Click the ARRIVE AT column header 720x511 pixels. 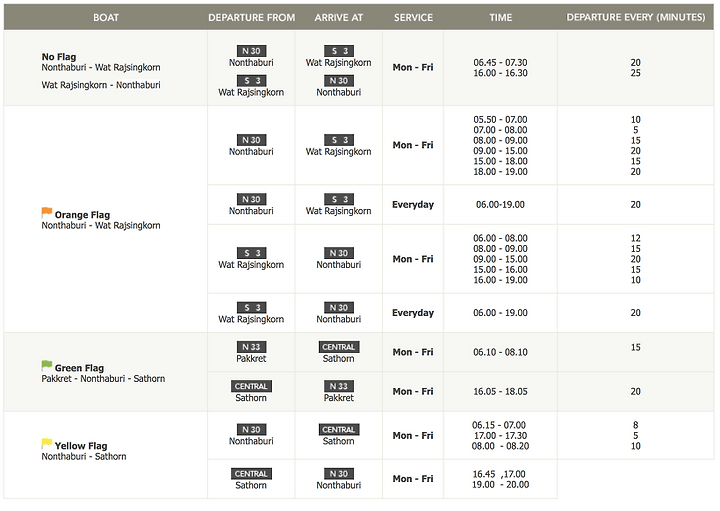[x=339, y=17]
